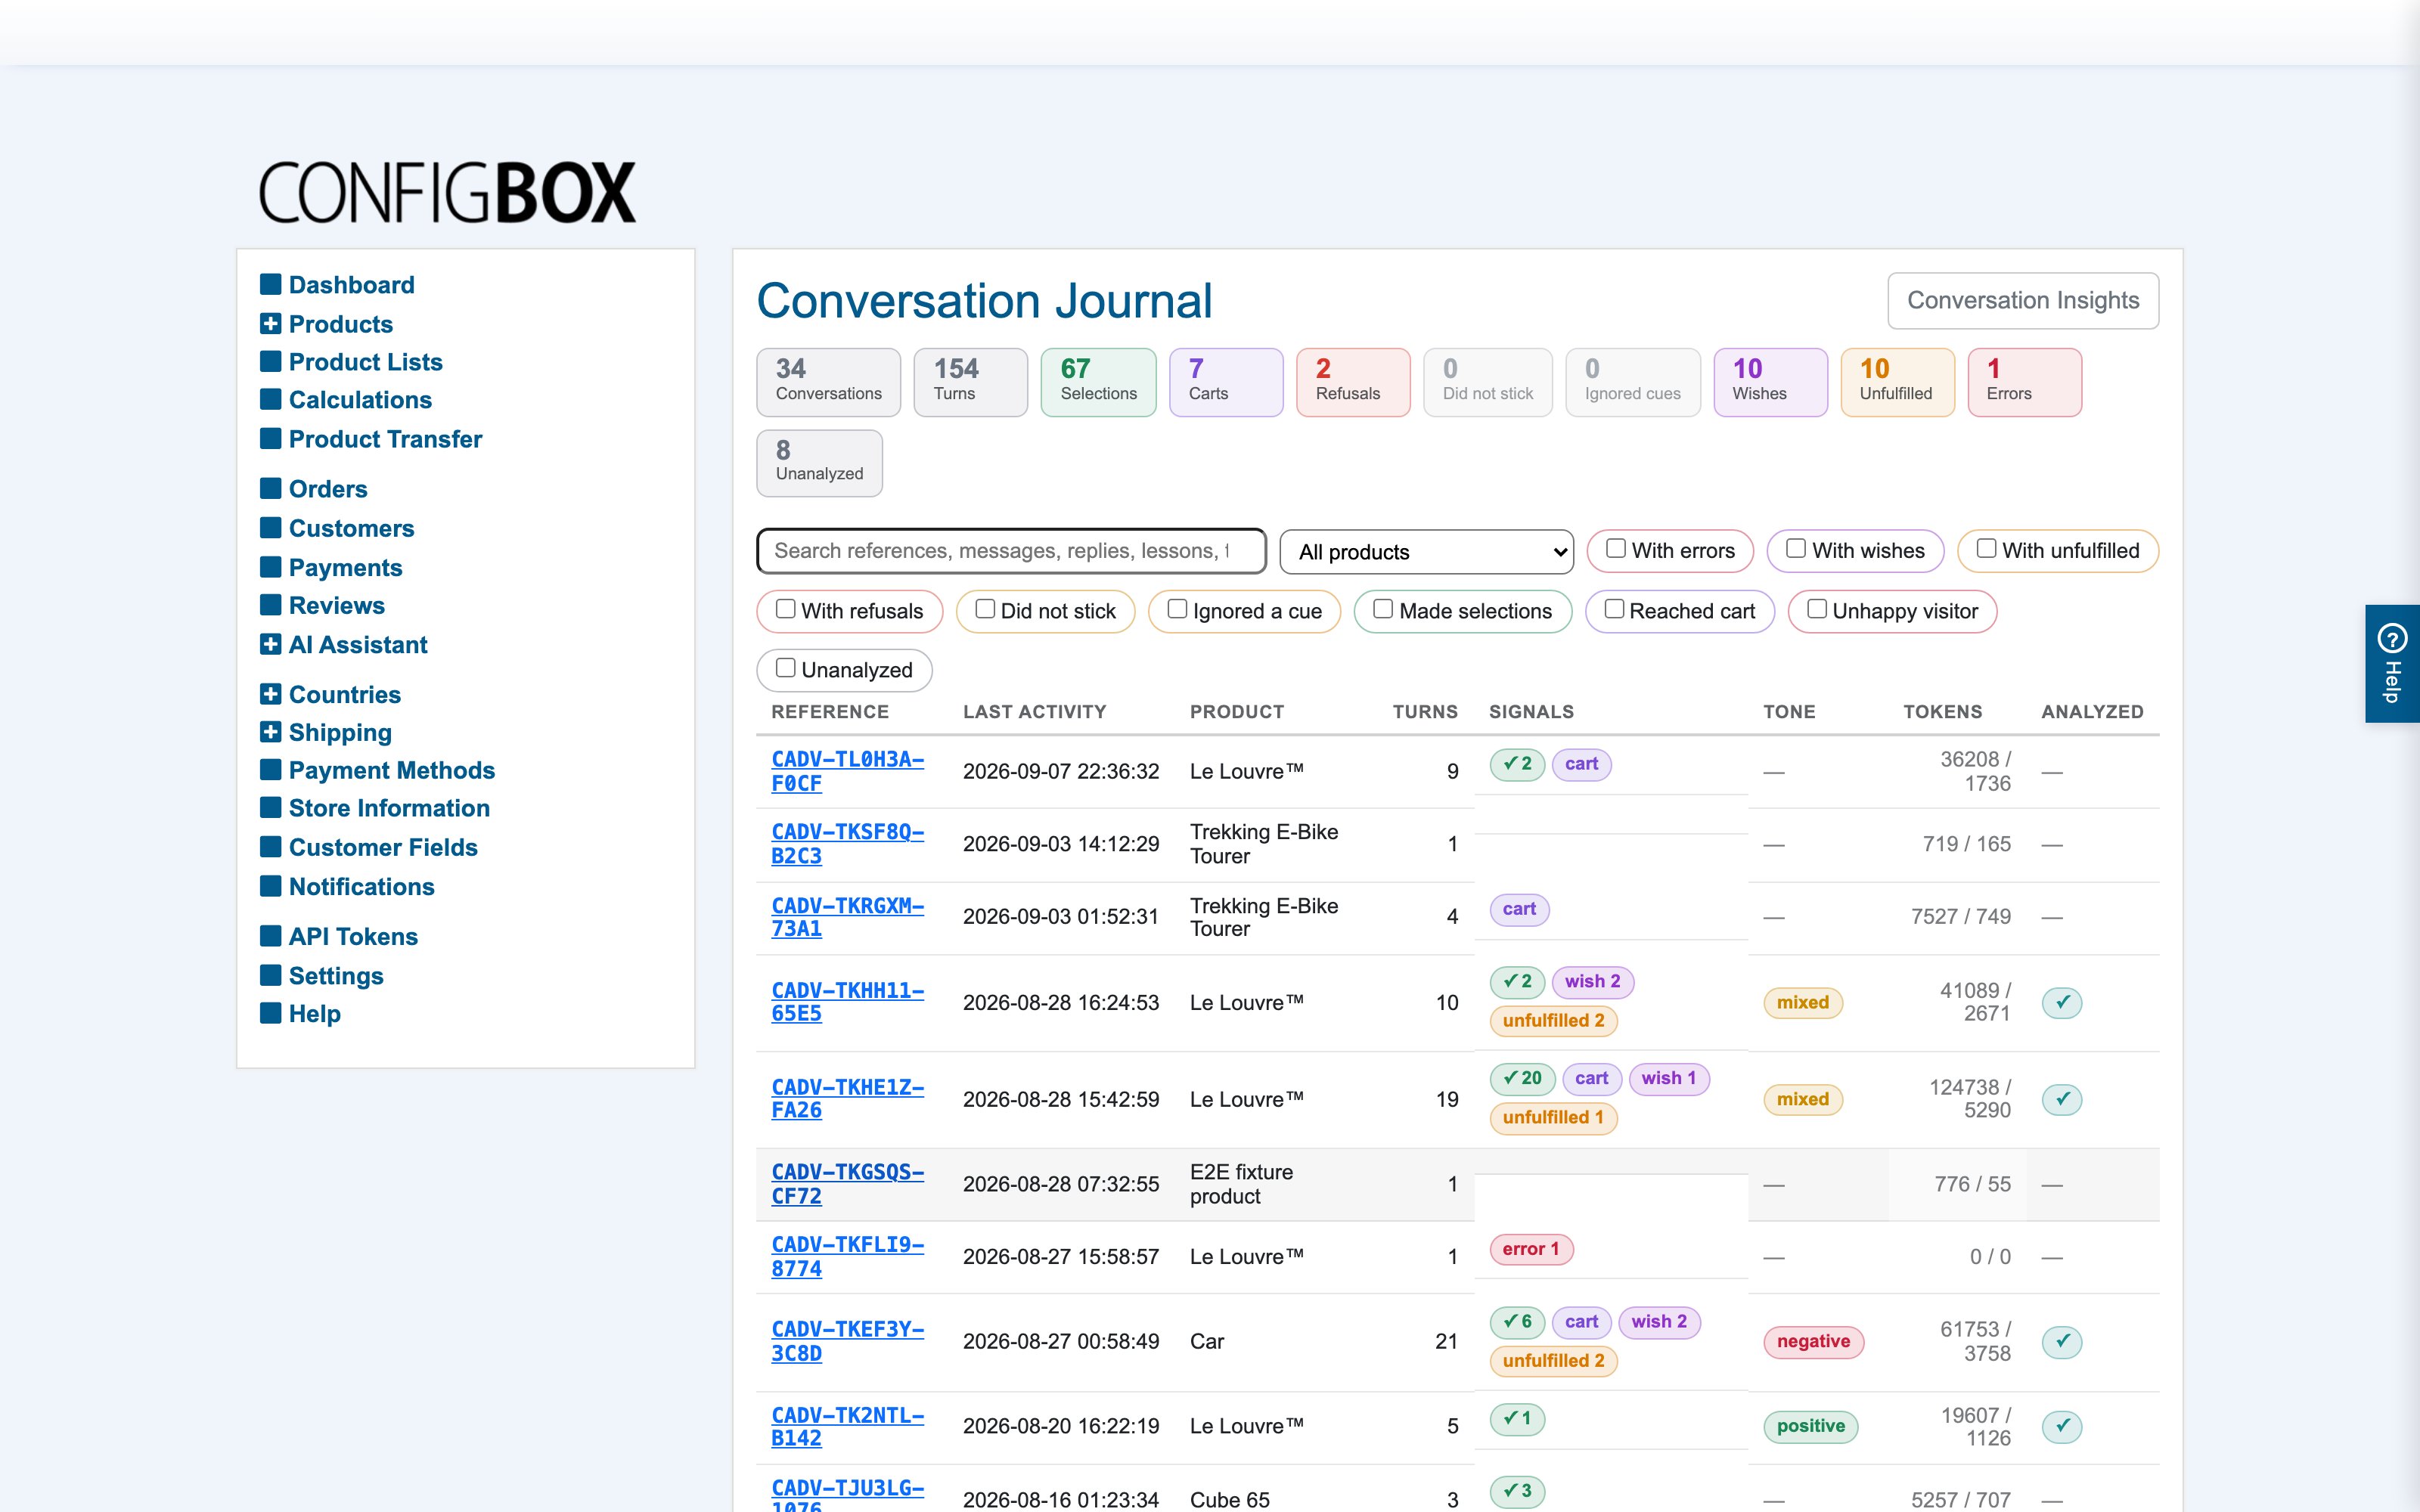The height and width of the screenshot is (1512, 2420).
Task: Click analyzed checkmark icon for CADV-TKHH11-65E5
Action: point(2062,1002)
